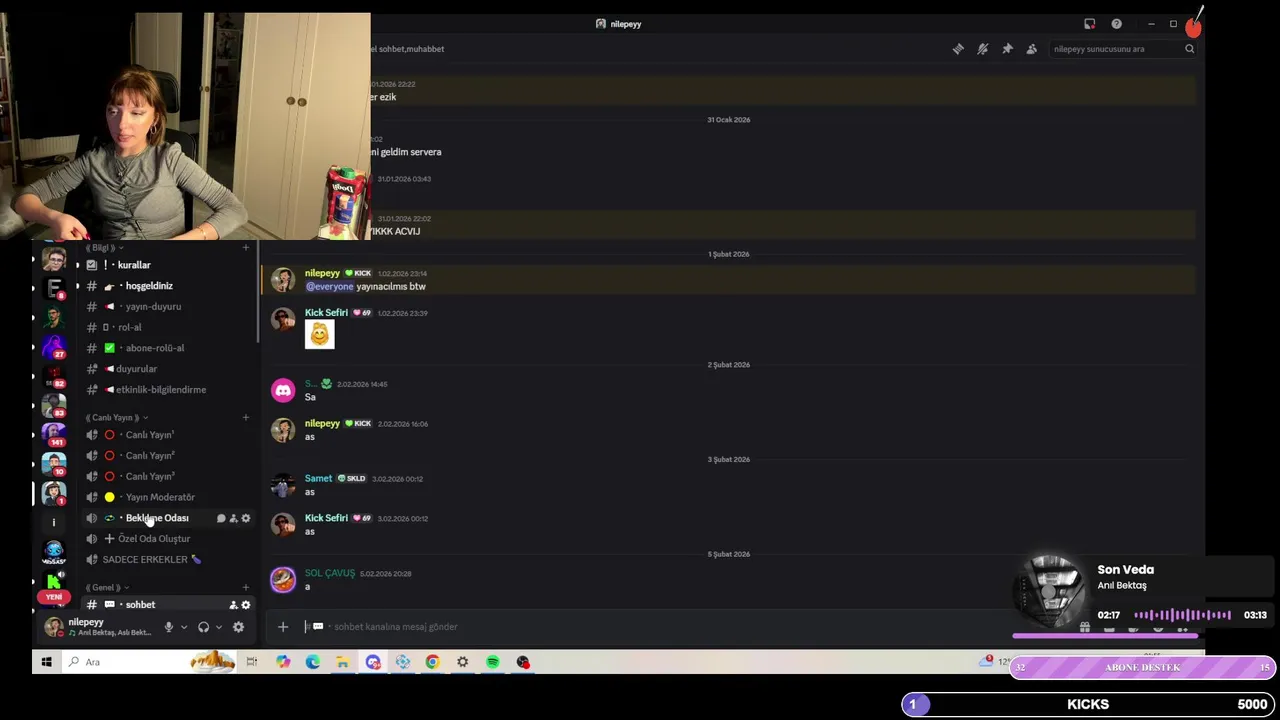Toggle channel notification mute bell
Viewport: 1280px width, 720px height.
click(x=983, y=49)
